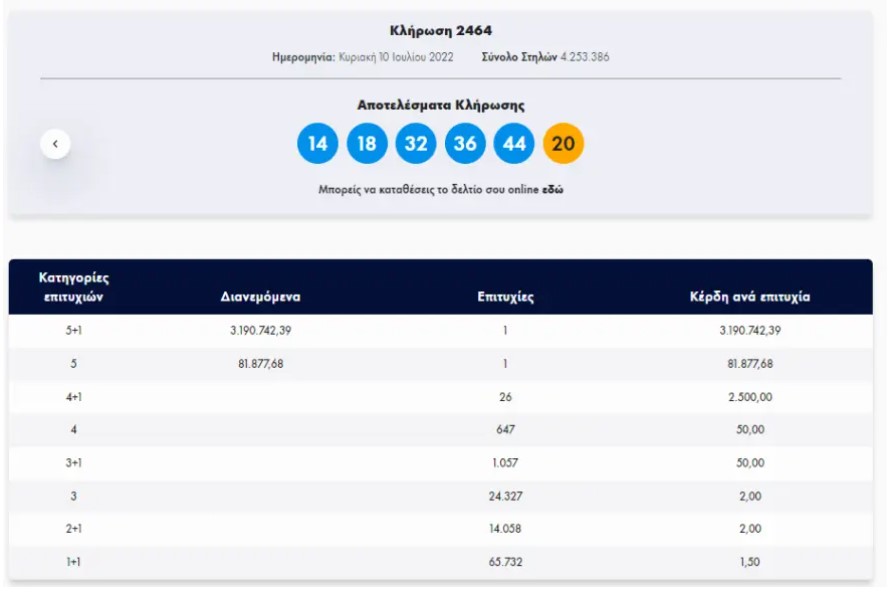Click the 81.877,68 amount under Διανεμόμενα
892x600 pixels.
click(x=261, y=363)
